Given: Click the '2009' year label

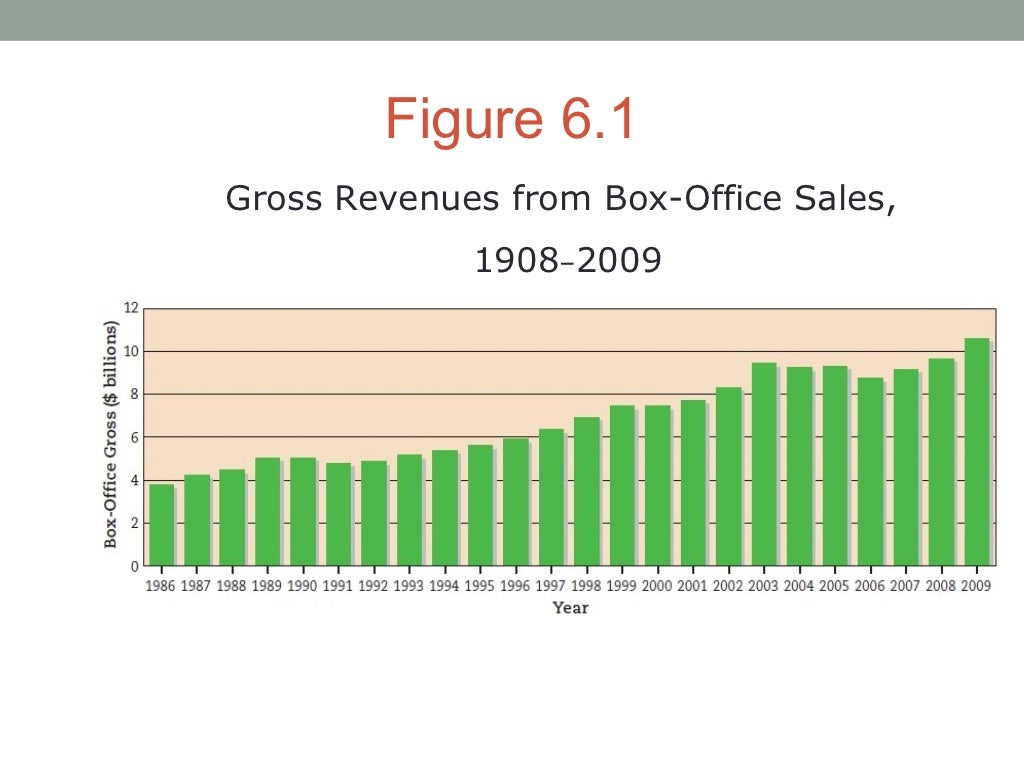Looking at the screenshot, I should 976,586.
